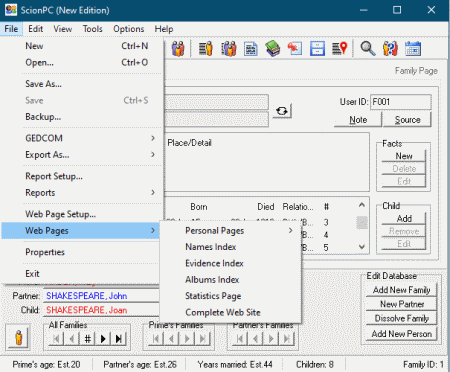Click the Source button
The image size is (450, 372).
407,120
